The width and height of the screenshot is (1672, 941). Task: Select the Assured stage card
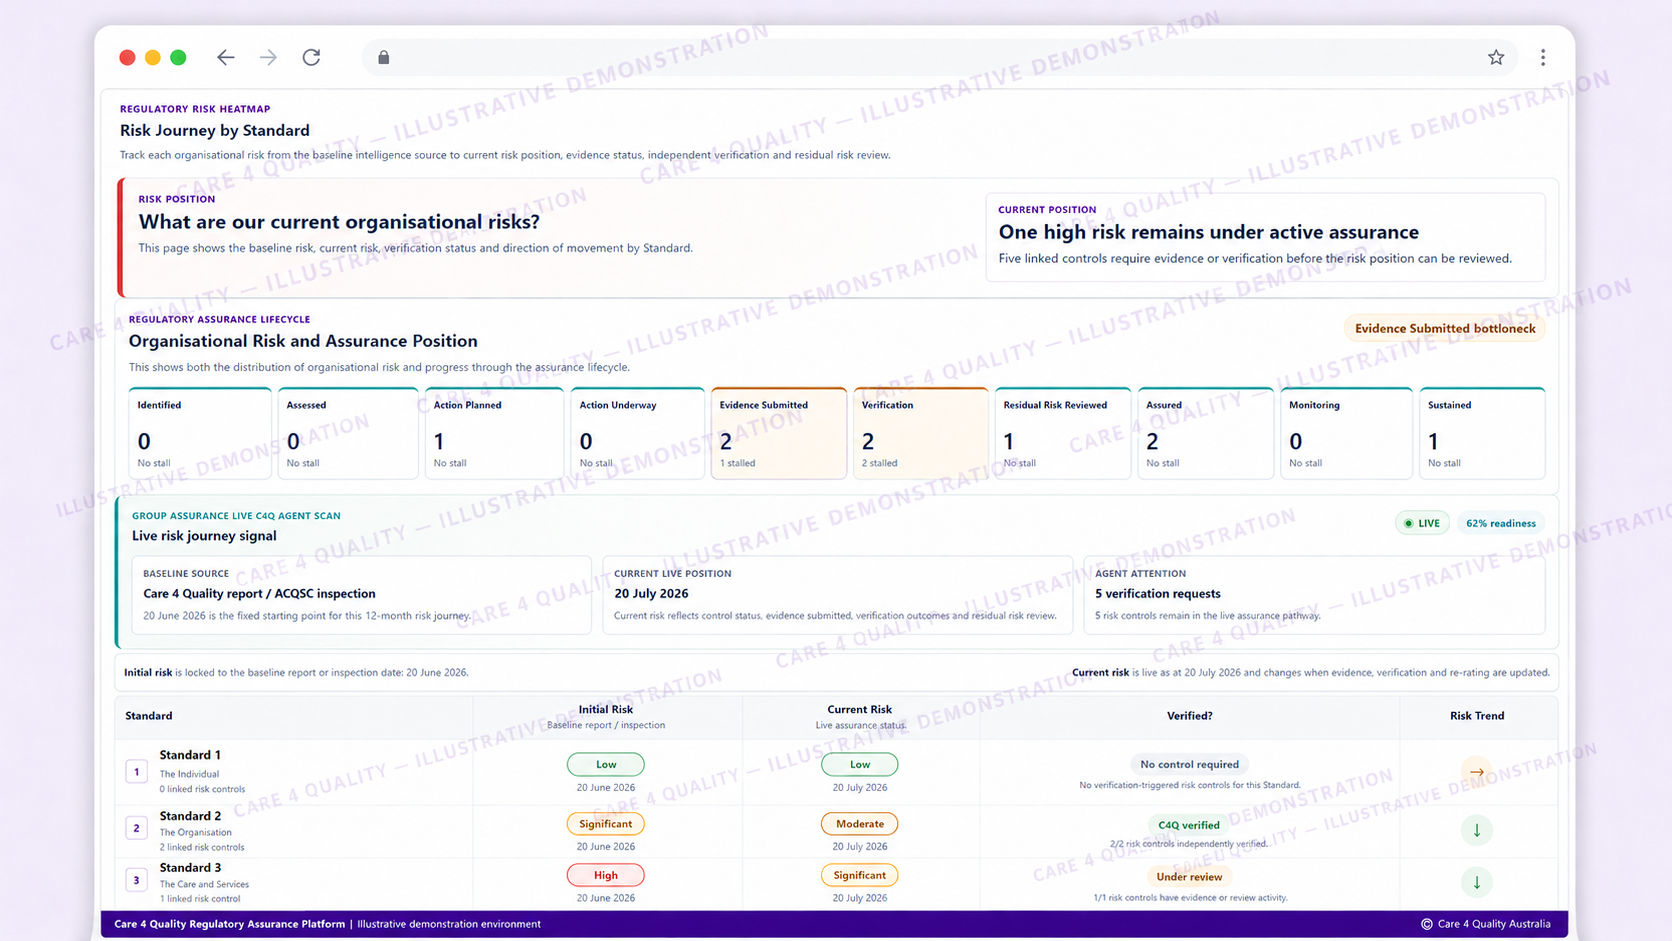(1206, 433)
